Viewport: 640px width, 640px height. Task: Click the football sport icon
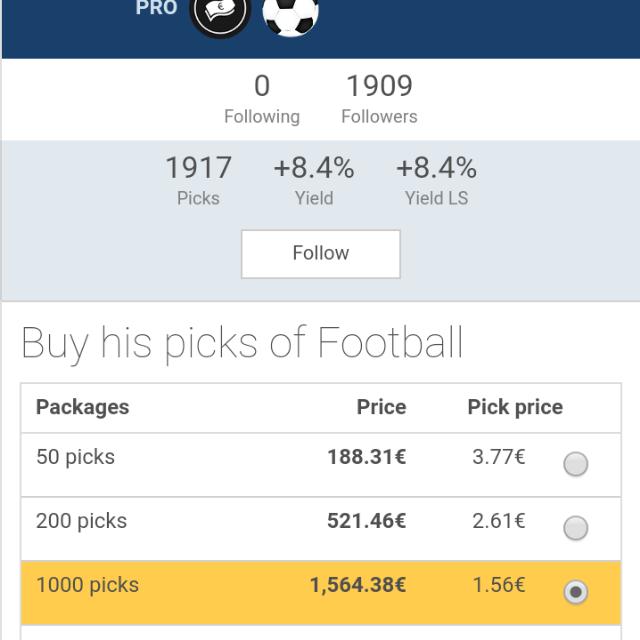coord(290,16)
